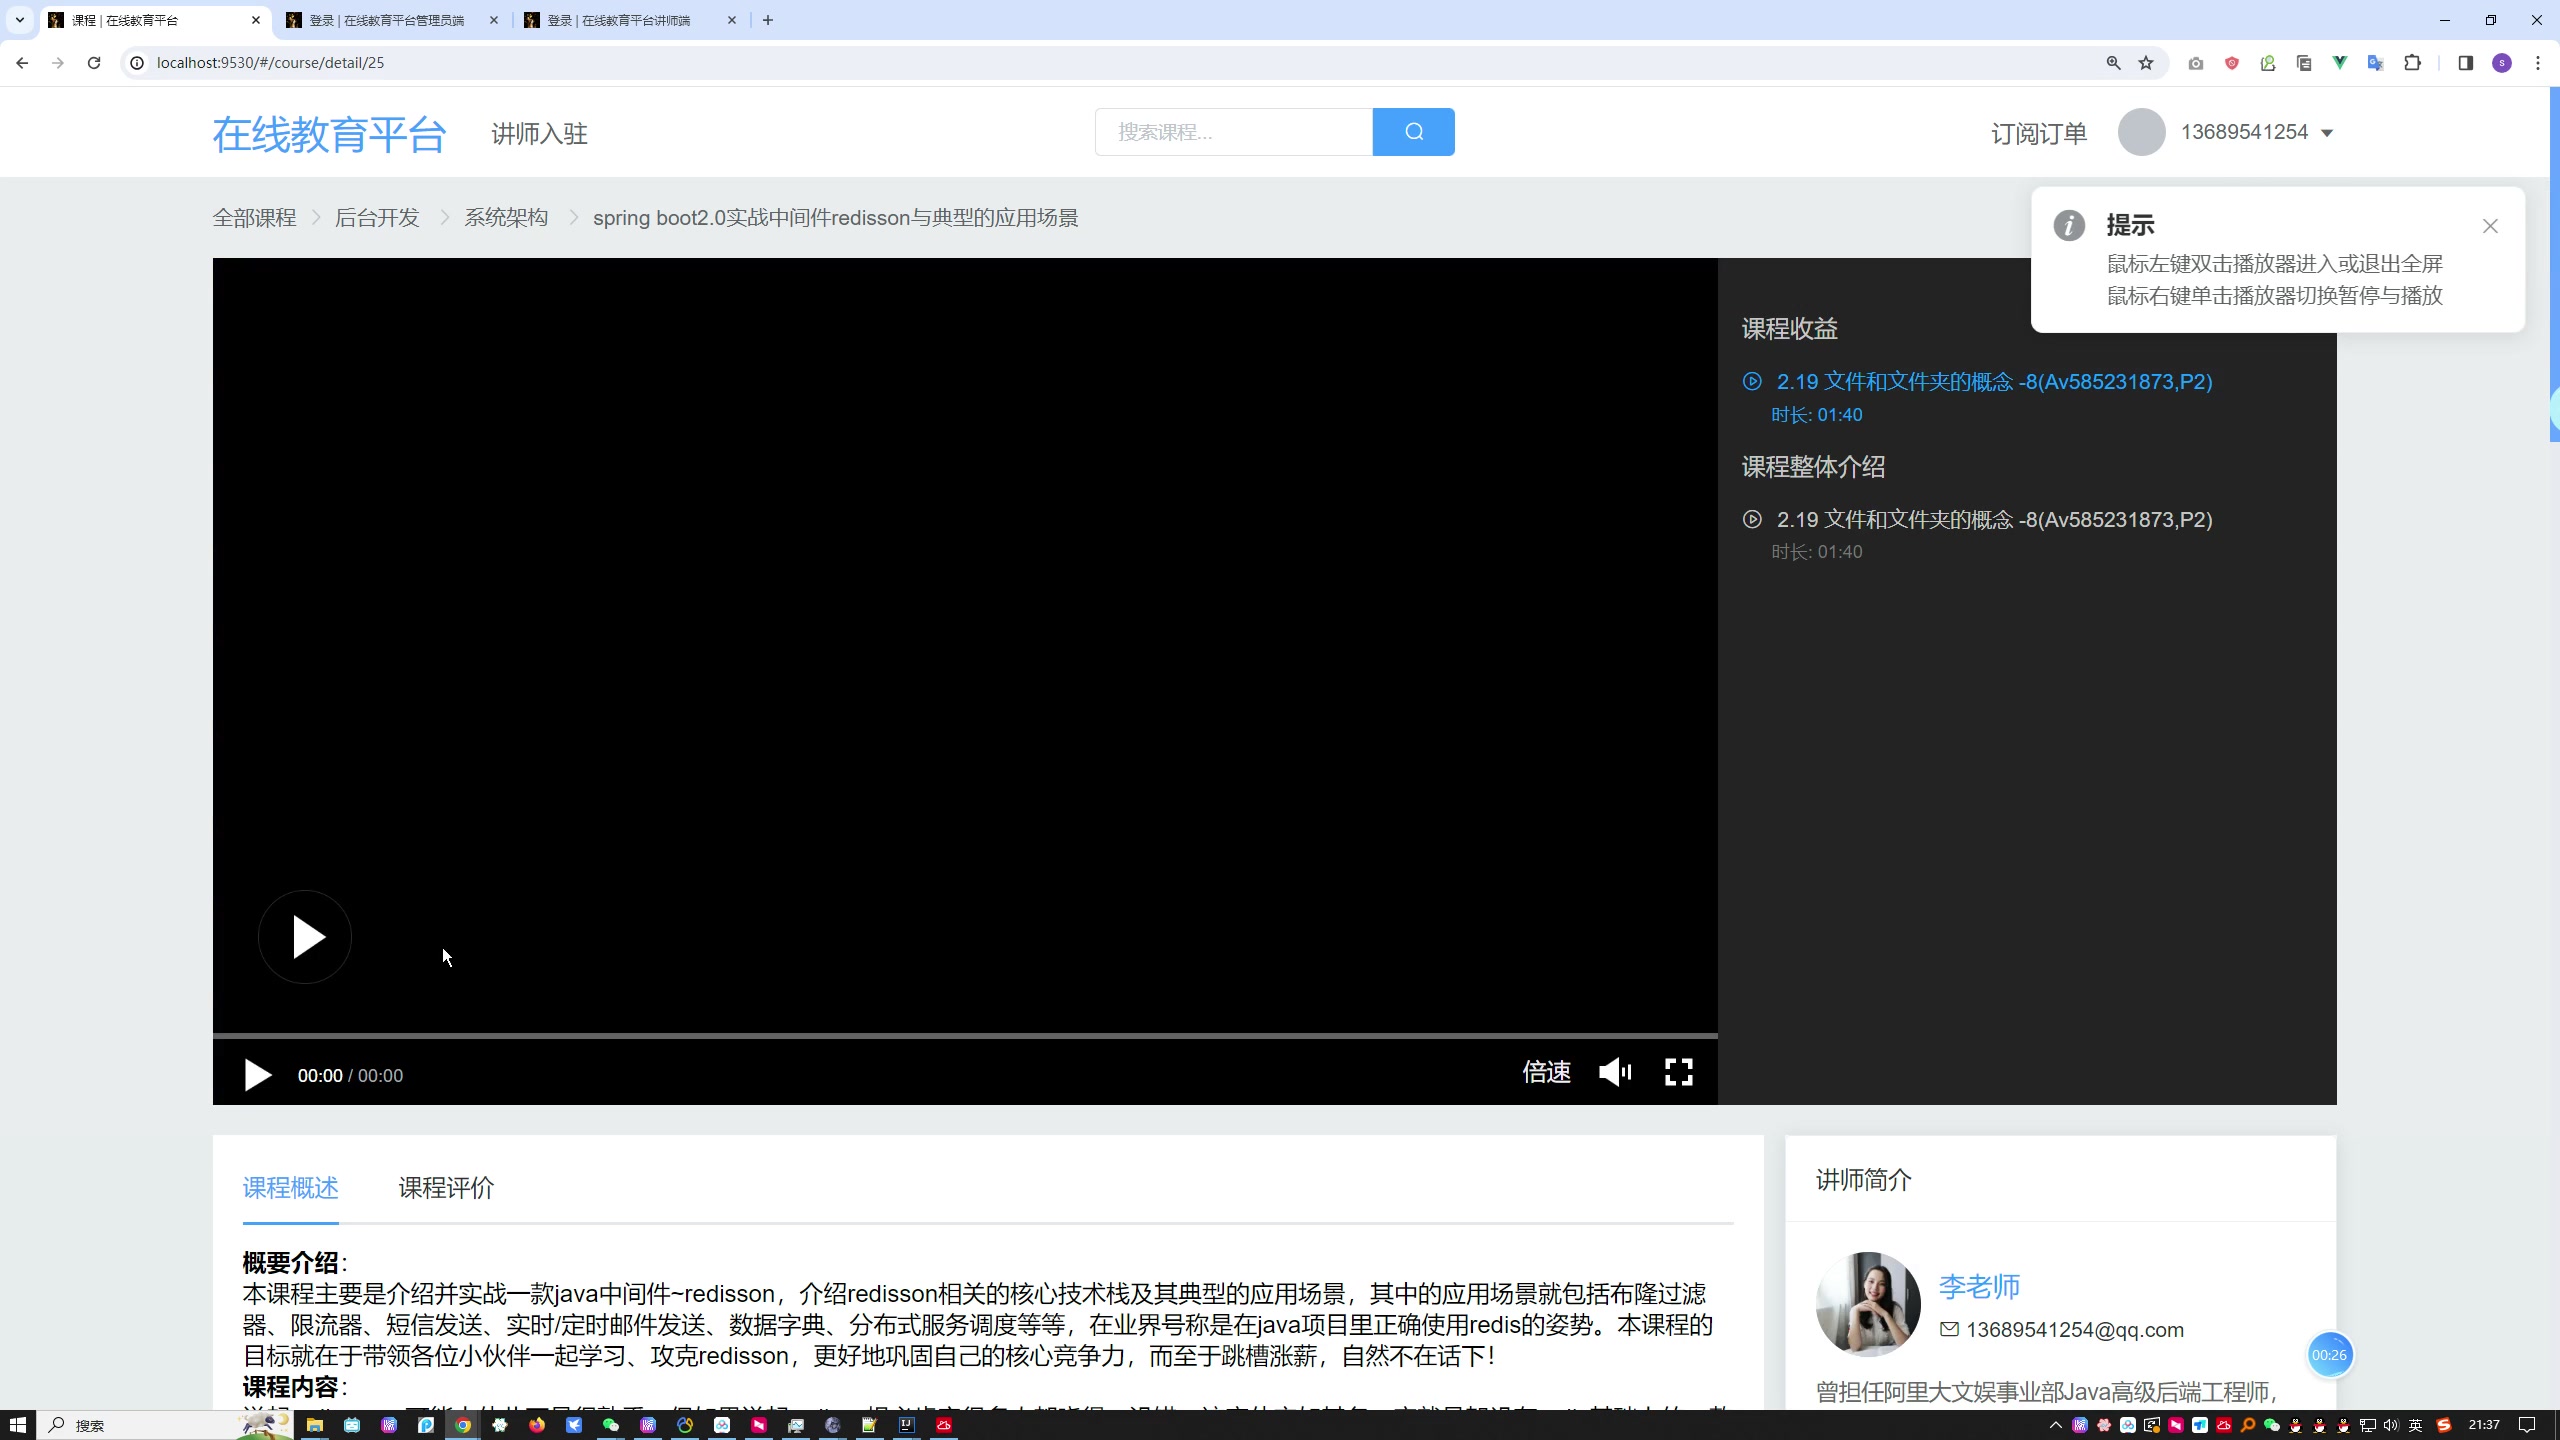Screen dimensions: 2560x1440
Task: Click the address bar URL
Action: pyautogui.click(x=270, y=63)
